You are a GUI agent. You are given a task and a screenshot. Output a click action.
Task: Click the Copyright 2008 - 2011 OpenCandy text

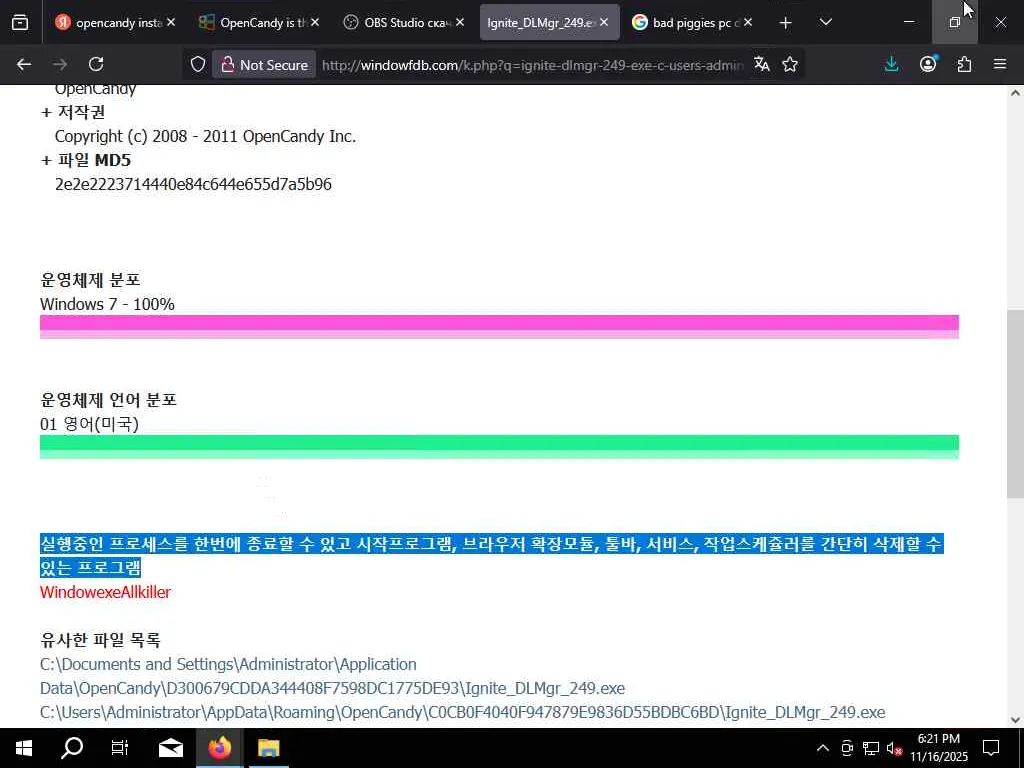[x=205, y=136]
